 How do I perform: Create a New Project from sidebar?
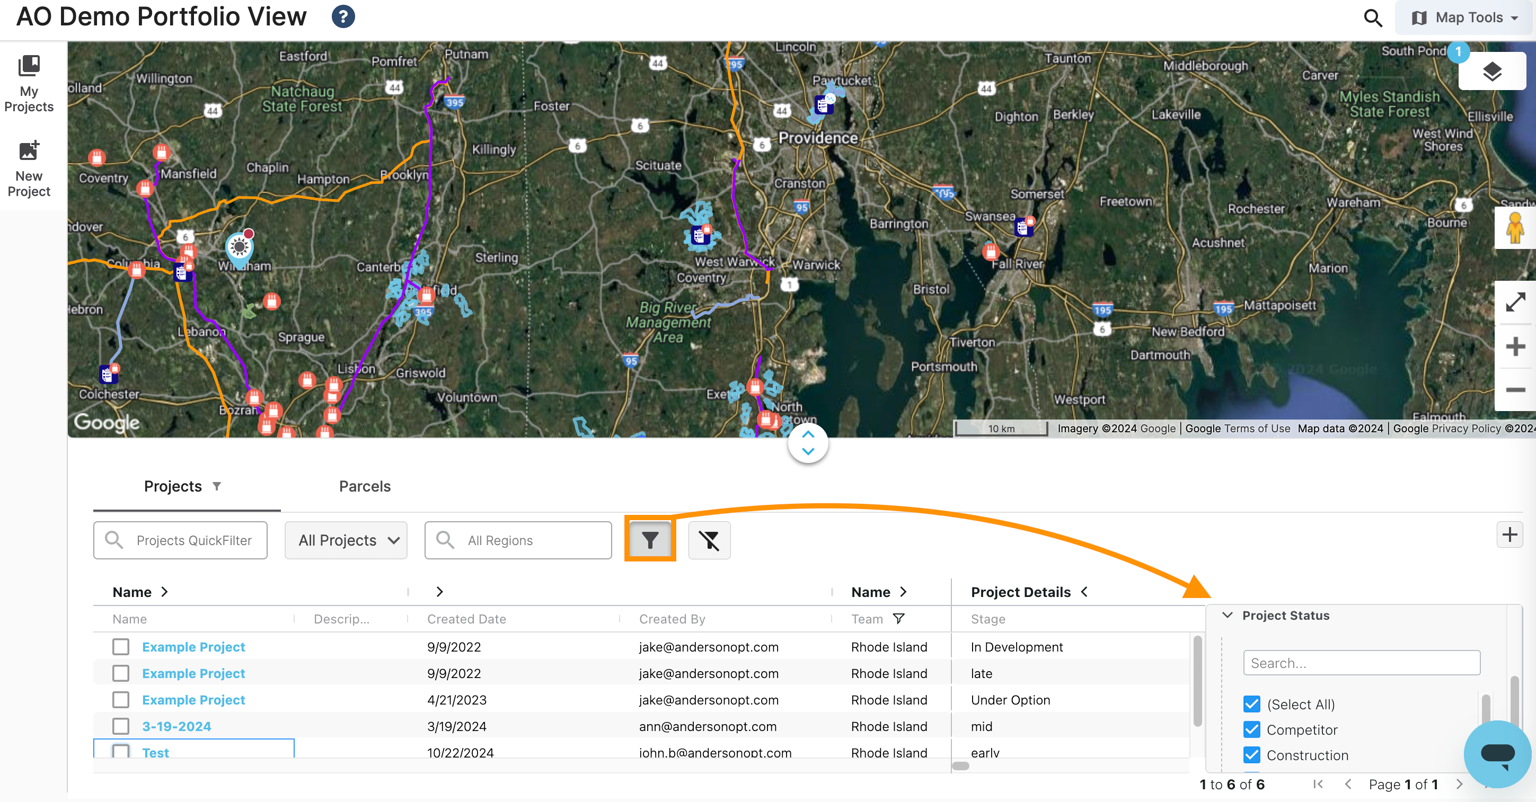pyautogui.click(x=29, y=169)
